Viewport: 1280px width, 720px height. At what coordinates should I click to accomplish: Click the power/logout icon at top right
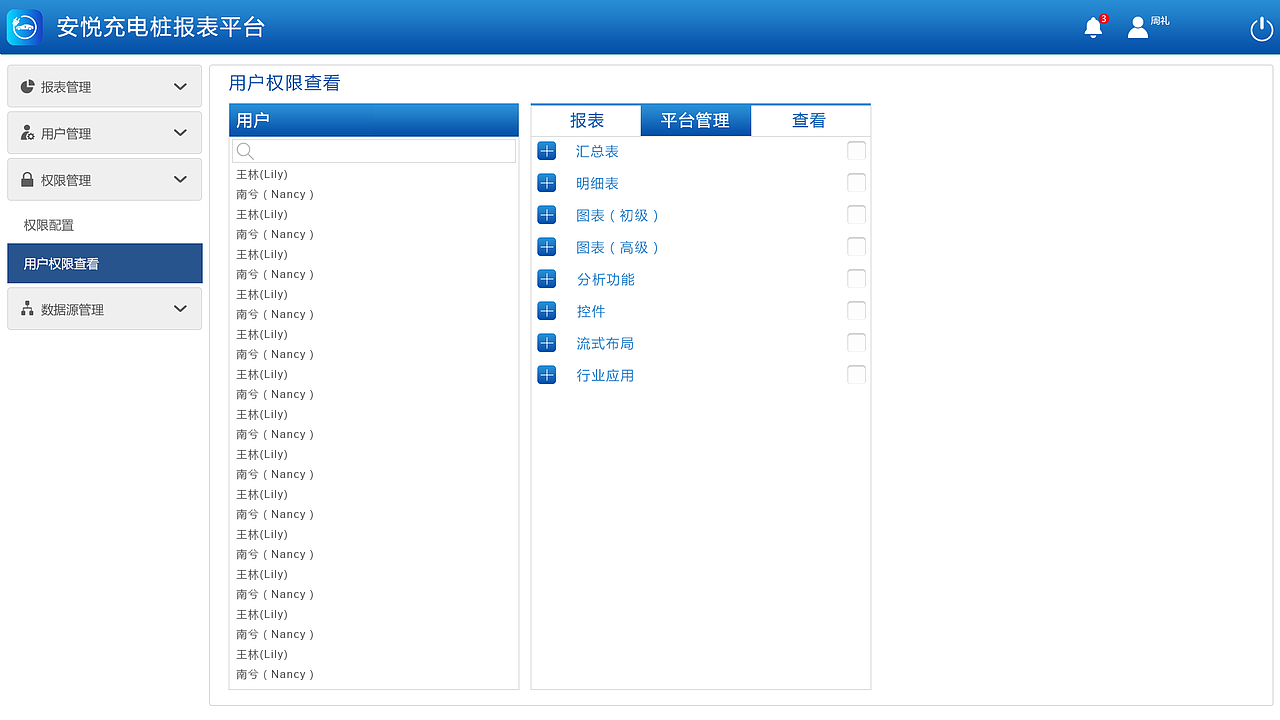click(1260, 29)
